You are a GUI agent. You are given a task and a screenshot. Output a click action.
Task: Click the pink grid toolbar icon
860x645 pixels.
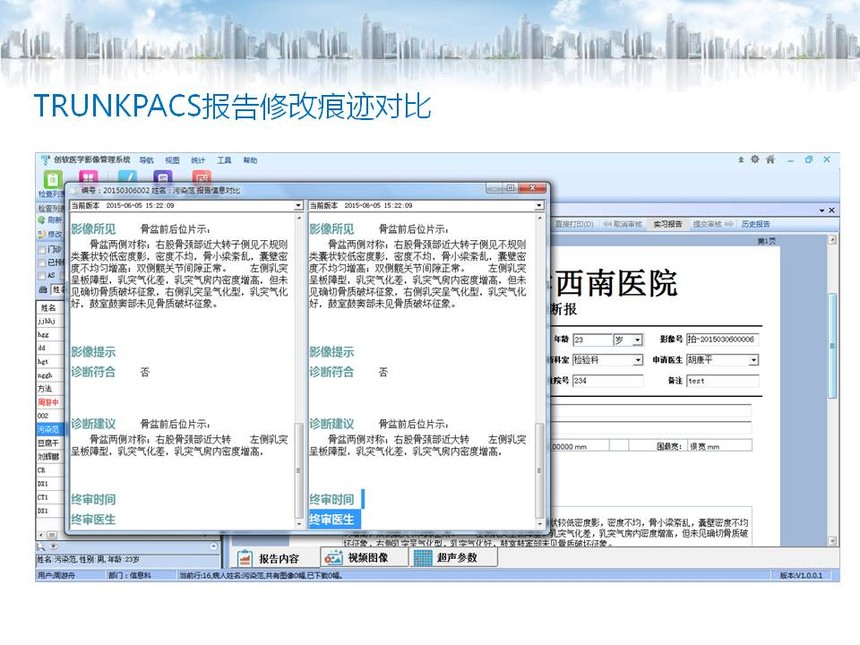(x=88, y=176)
